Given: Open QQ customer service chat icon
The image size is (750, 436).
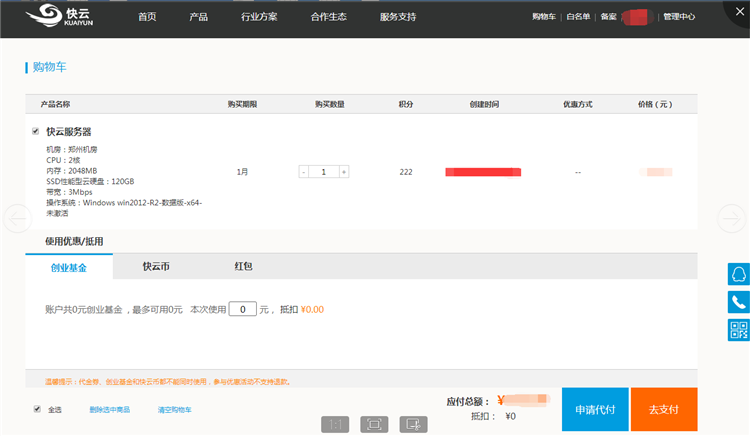Looking at the screenshot, I should click(739, 274).
